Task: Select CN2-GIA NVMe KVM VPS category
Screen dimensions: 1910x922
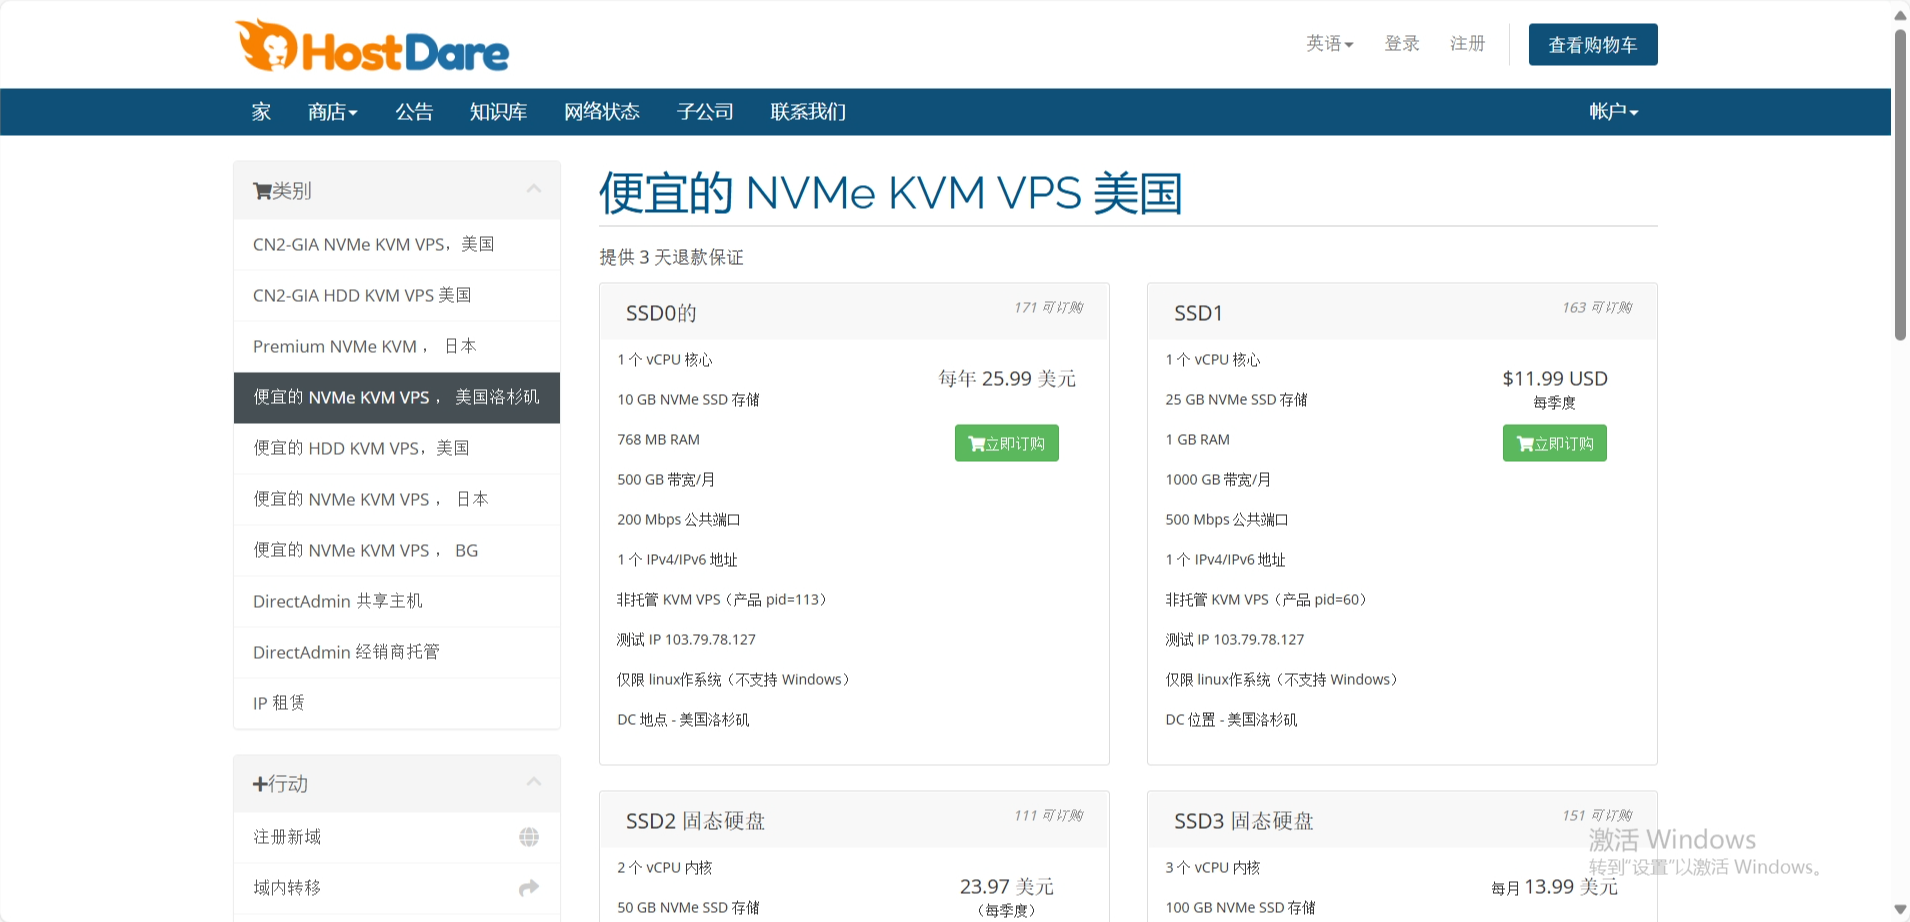Action: point(373,244)
